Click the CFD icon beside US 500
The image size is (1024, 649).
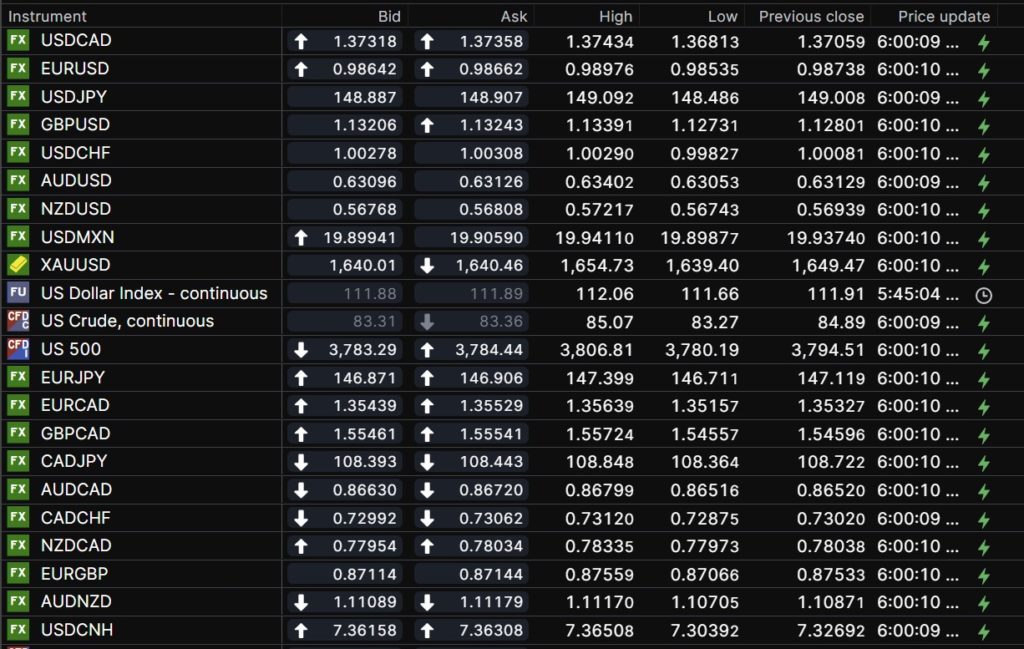(18, 349)
